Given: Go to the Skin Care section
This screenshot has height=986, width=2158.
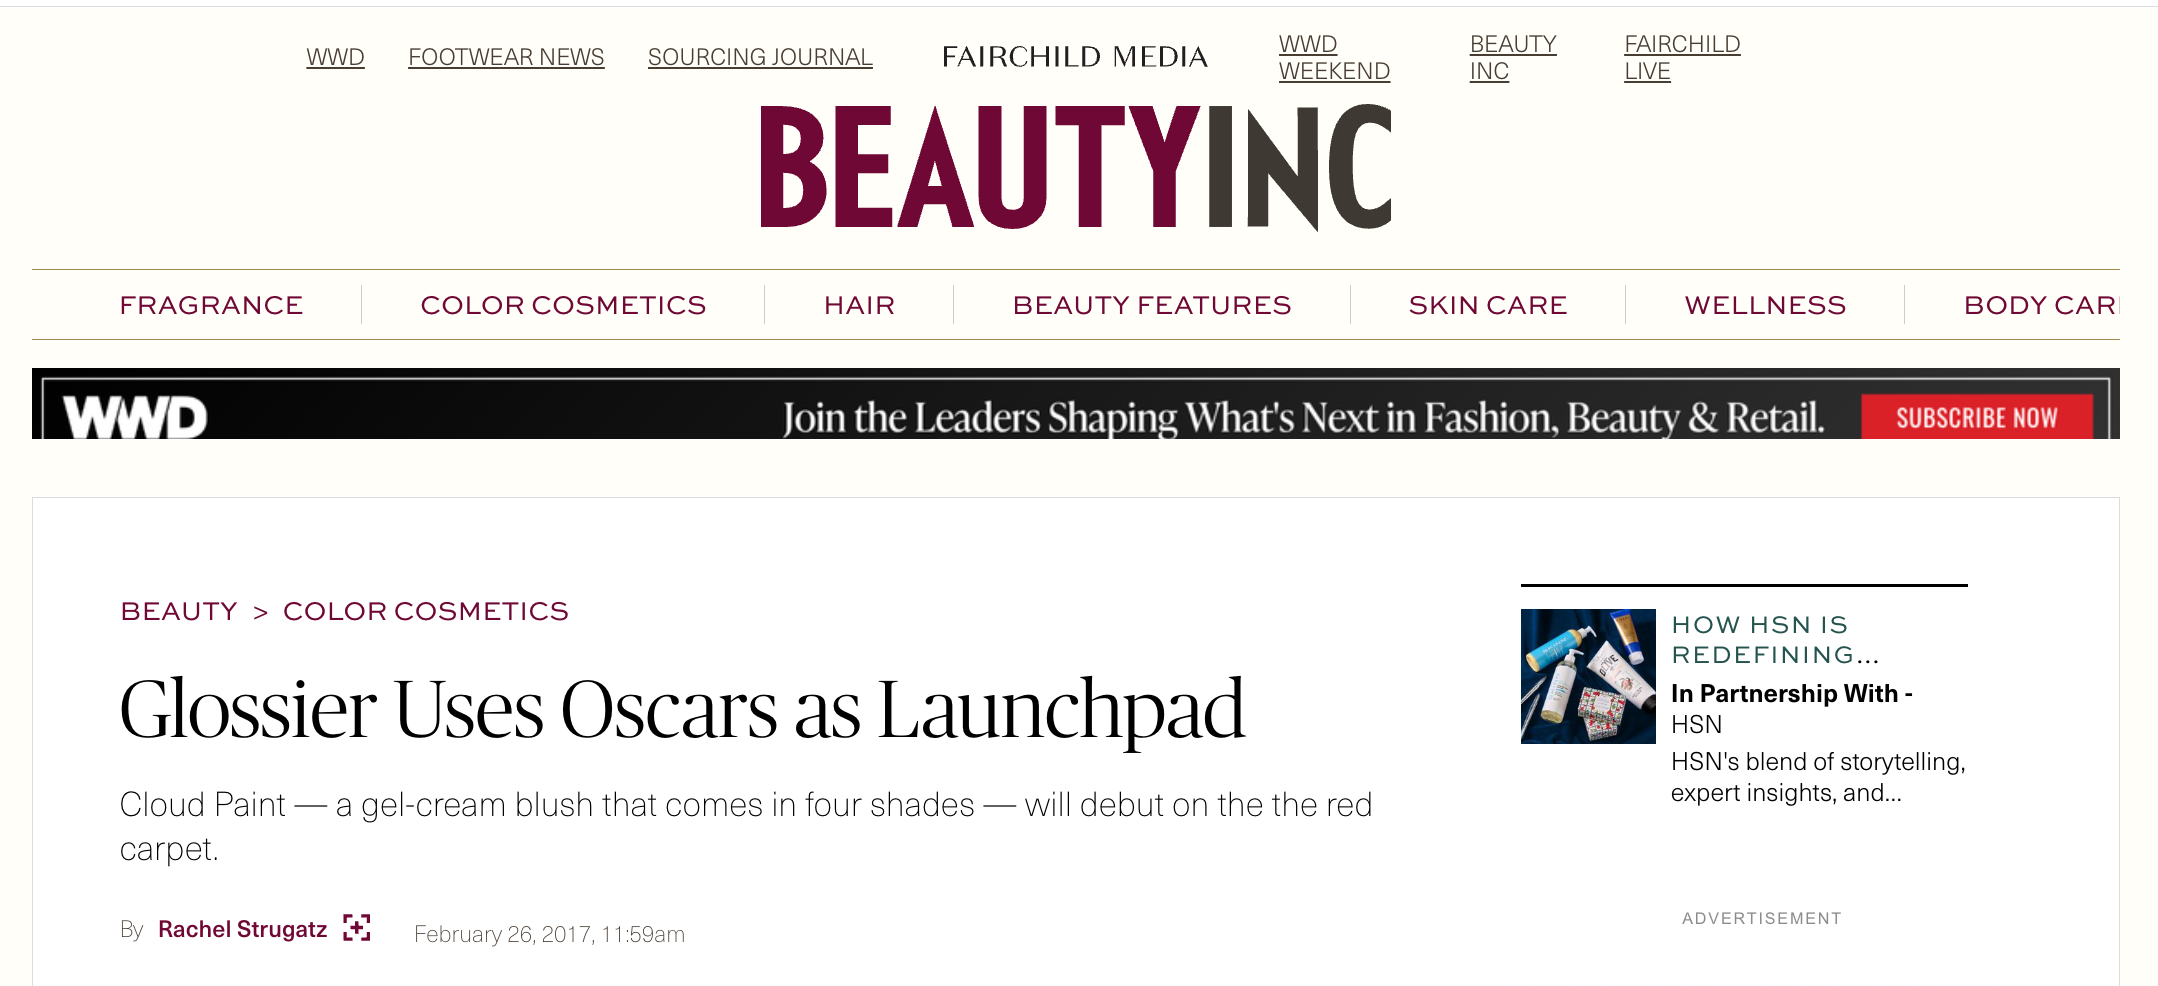Looking at the screenshot, I should point(1488,305).
